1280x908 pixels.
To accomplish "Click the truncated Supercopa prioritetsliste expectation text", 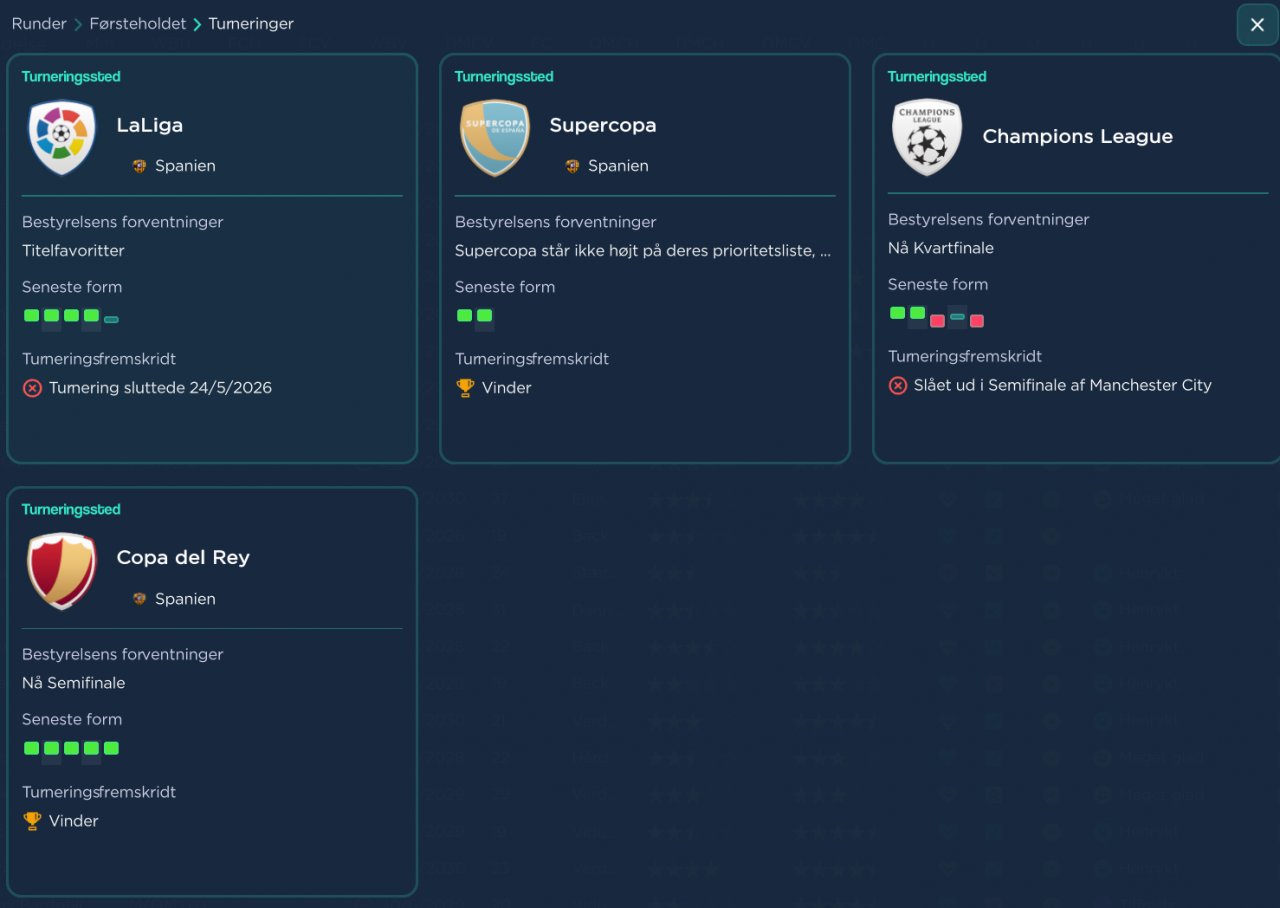I will click(643, 251).
